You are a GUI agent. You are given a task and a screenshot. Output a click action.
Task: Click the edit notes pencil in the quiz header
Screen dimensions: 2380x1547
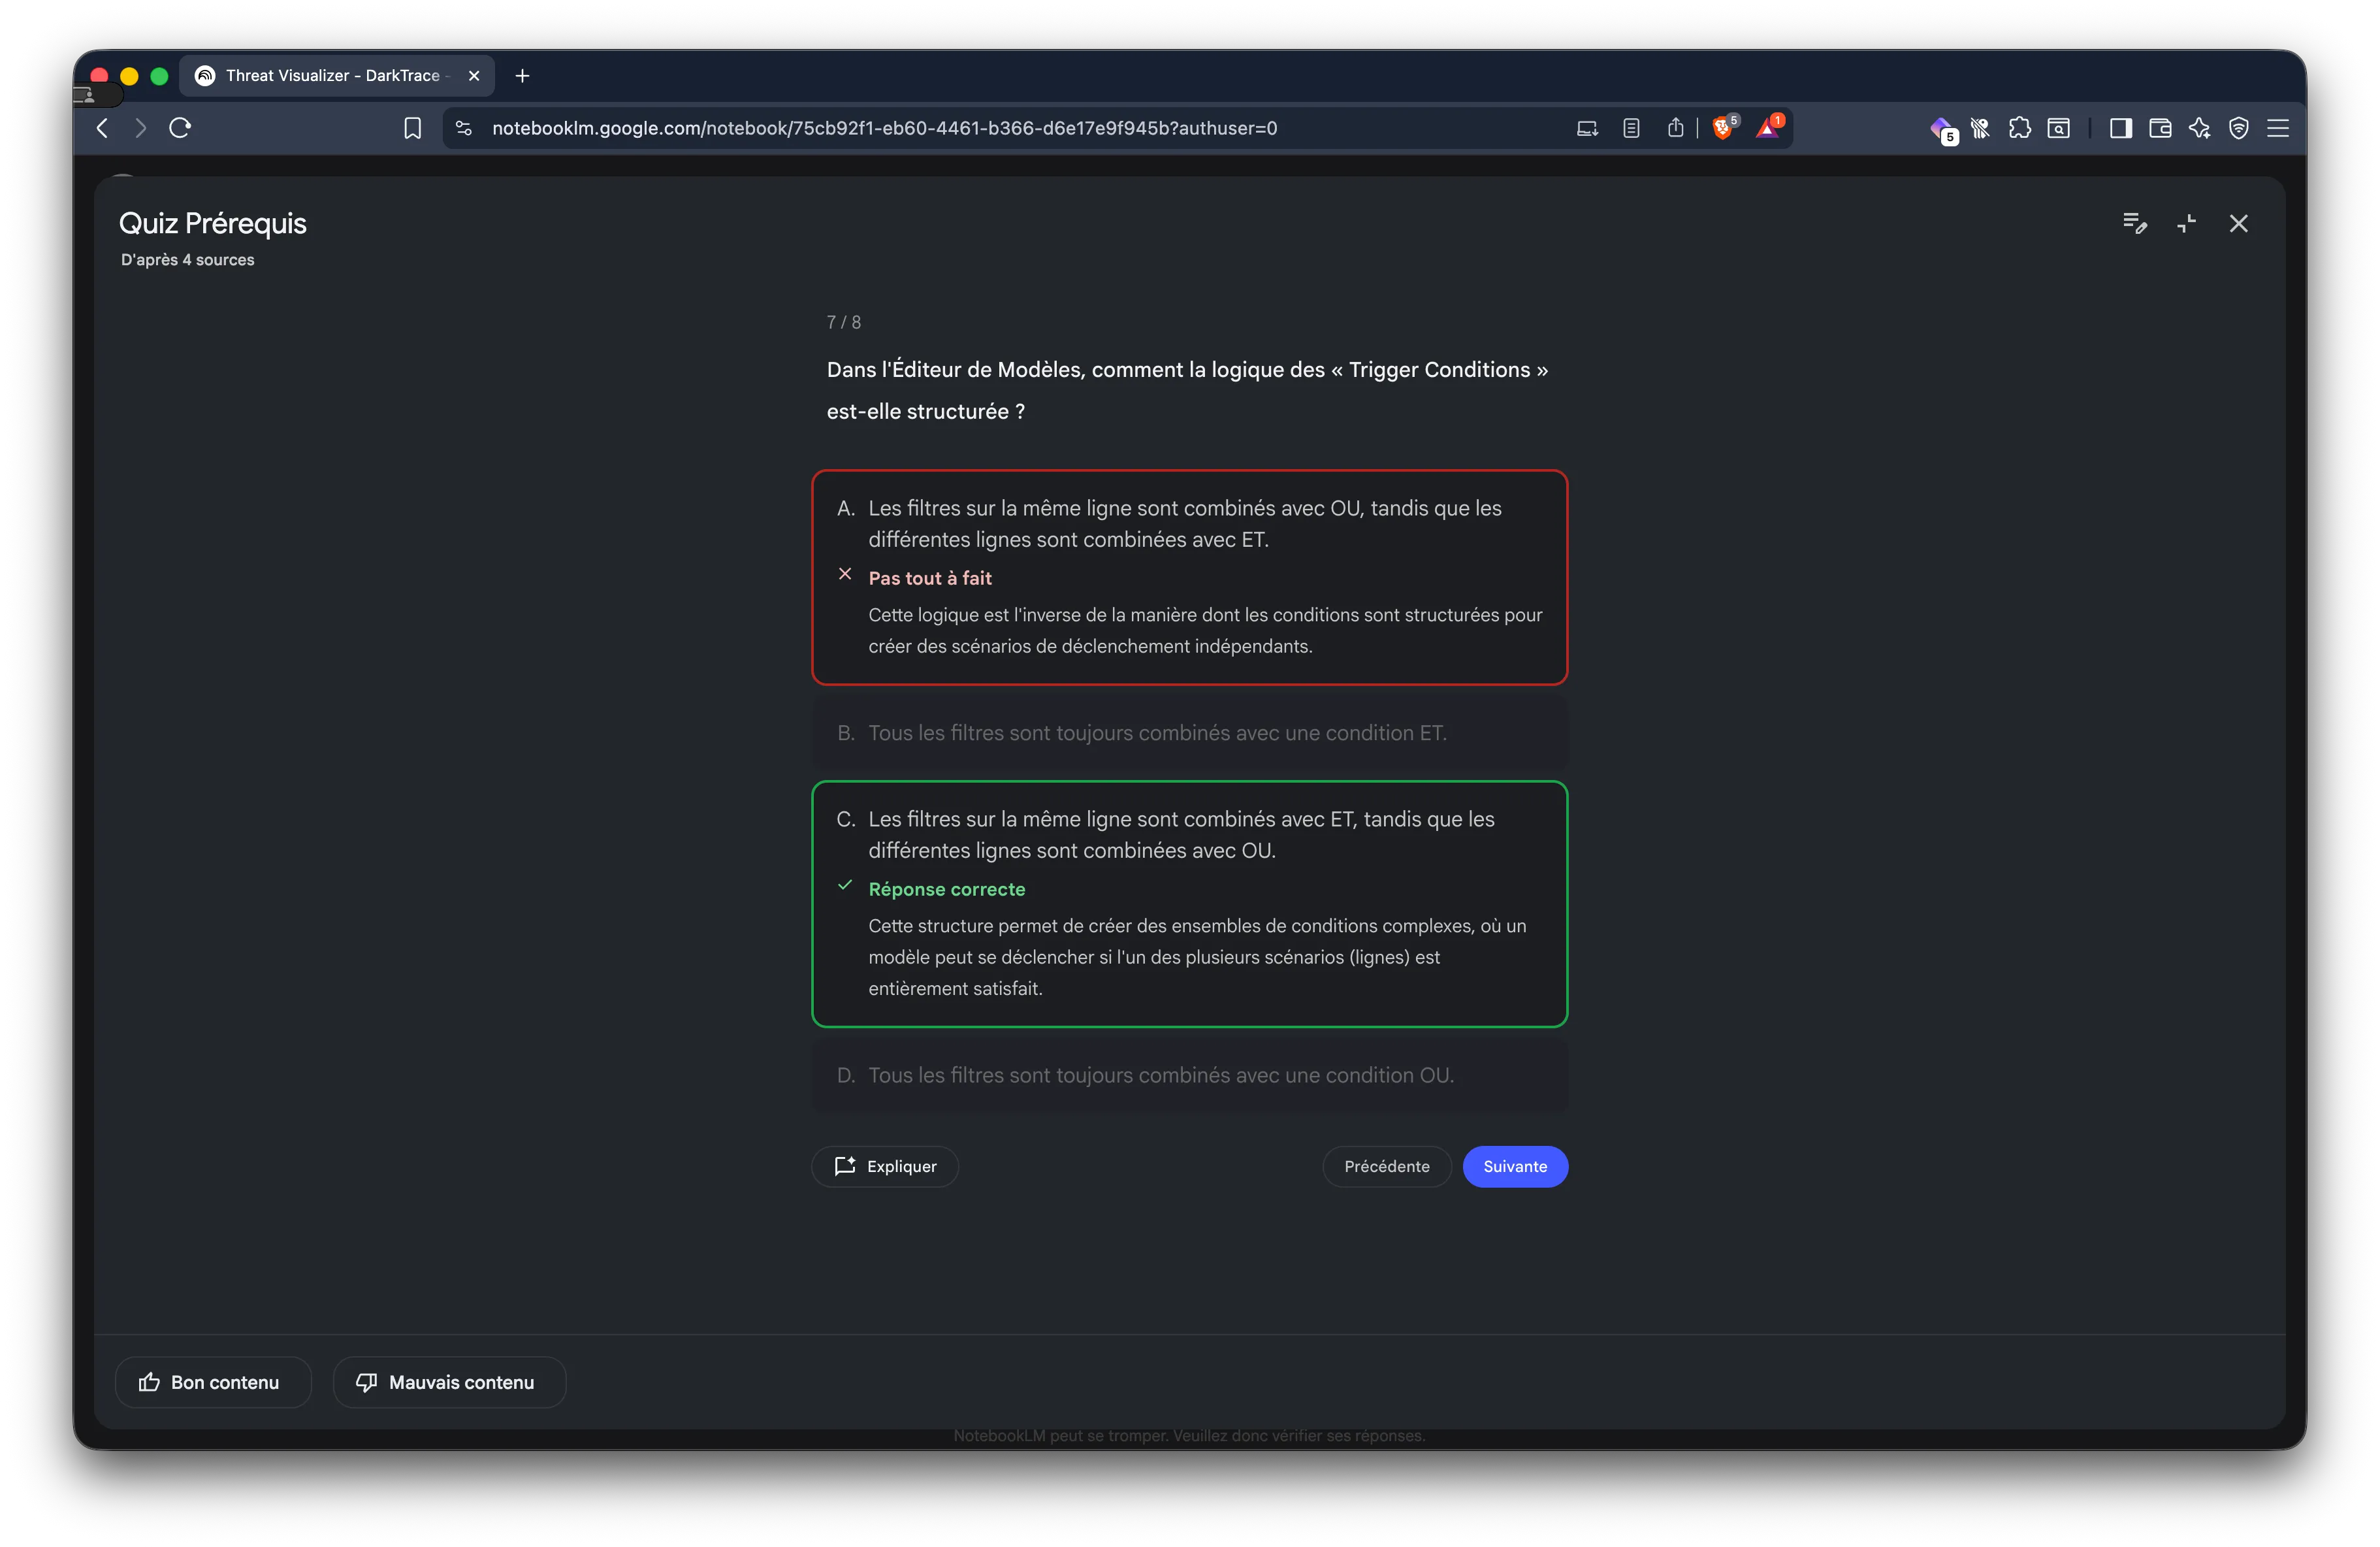(x=2135, y=224)
